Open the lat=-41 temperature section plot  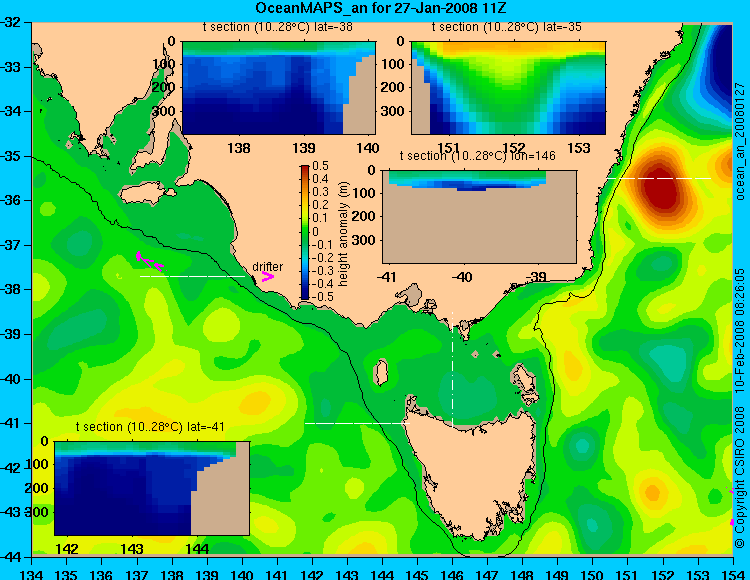click(x=152, y=488)
